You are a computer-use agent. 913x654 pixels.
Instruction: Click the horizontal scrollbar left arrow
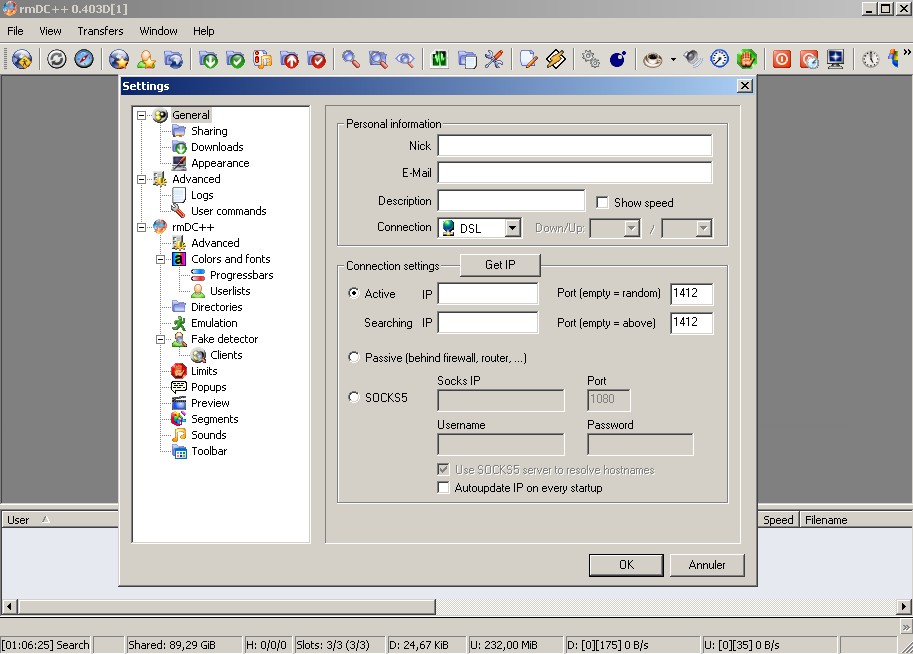[x=9, y=607]
